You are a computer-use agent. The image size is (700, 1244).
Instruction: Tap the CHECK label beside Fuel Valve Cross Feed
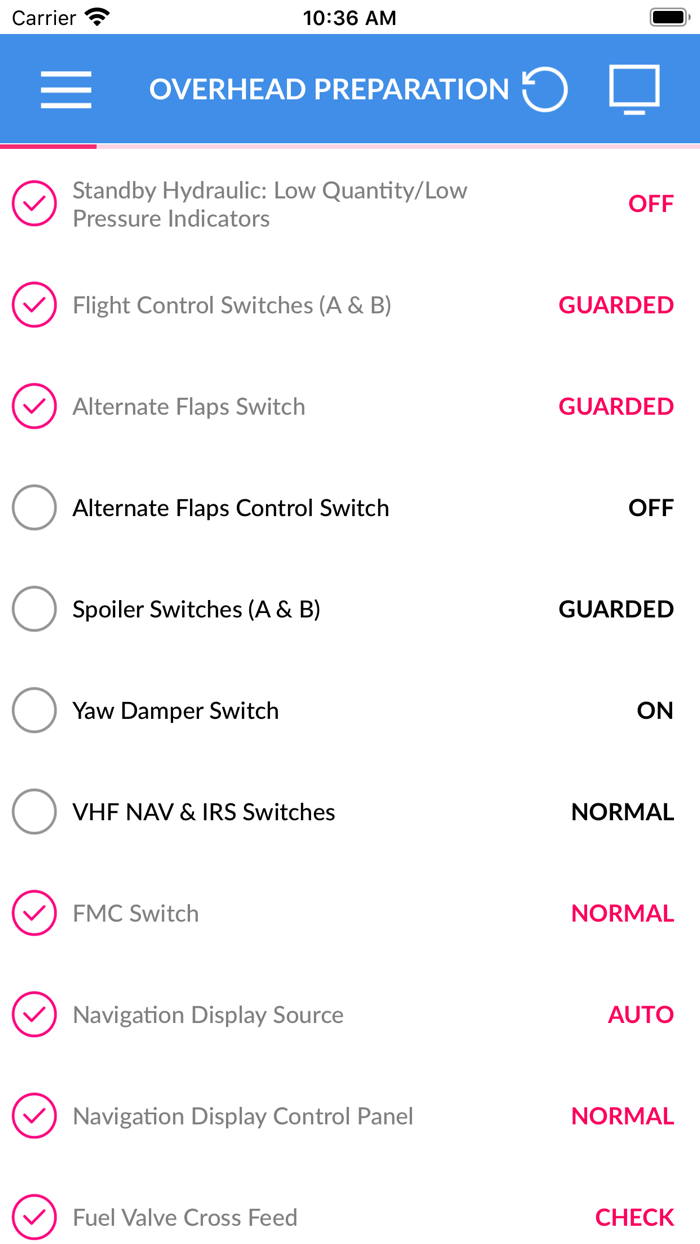634,1217
